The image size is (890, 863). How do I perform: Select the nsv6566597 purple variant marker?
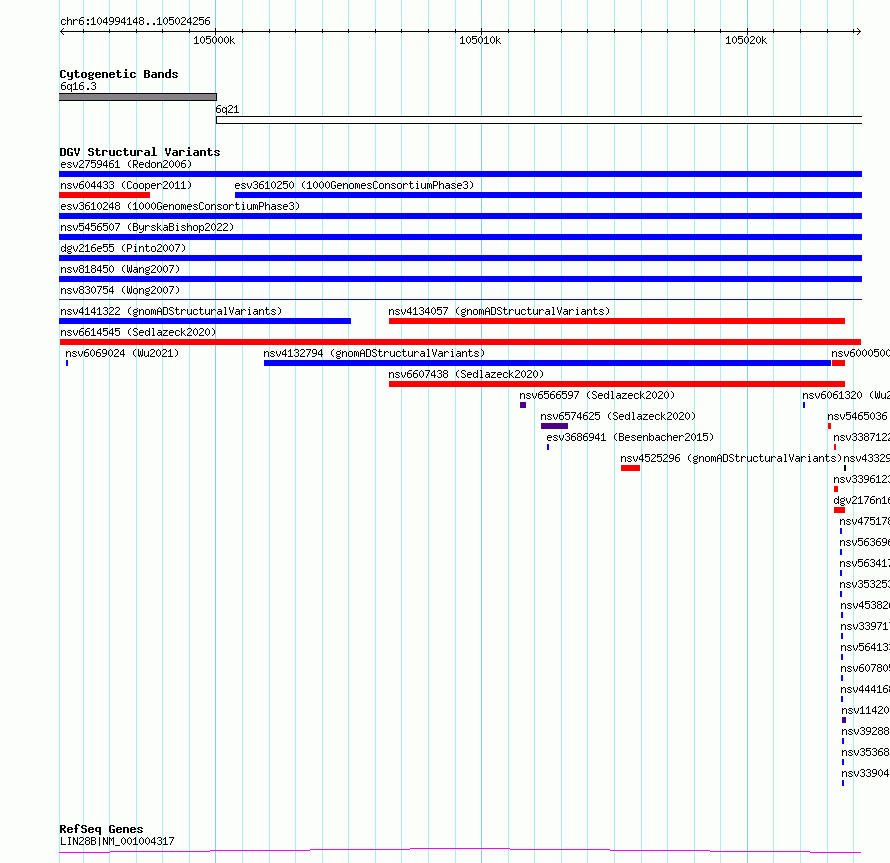pos(523,405)
